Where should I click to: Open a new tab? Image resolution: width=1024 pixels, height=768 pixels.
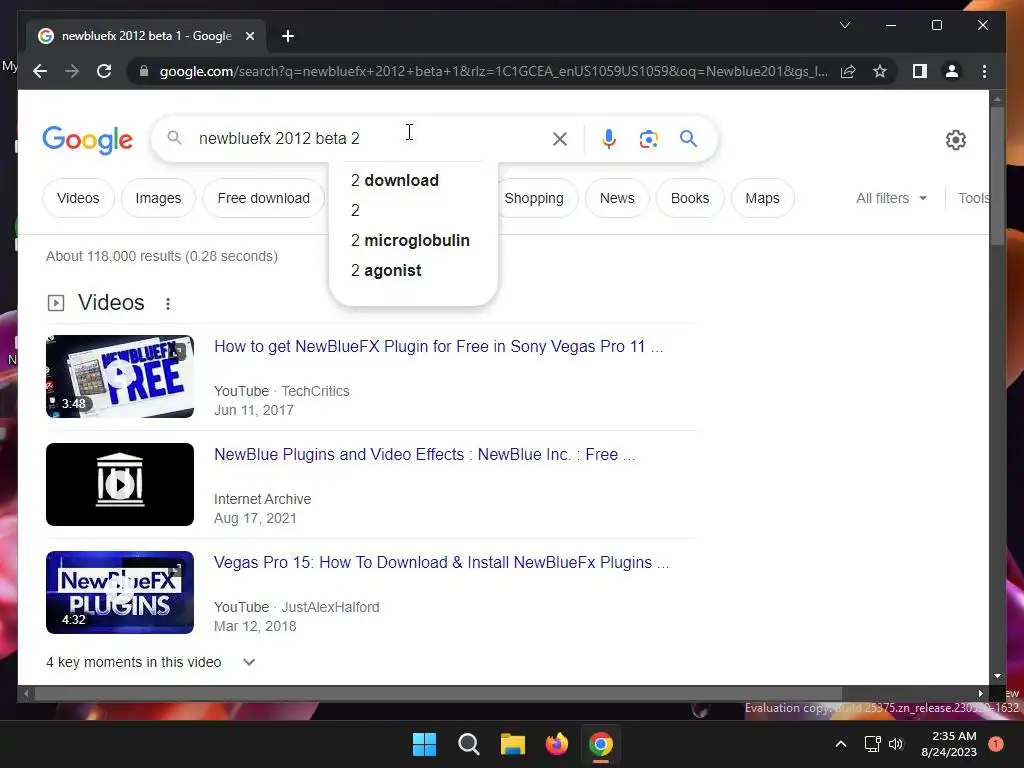coord(288,36)
